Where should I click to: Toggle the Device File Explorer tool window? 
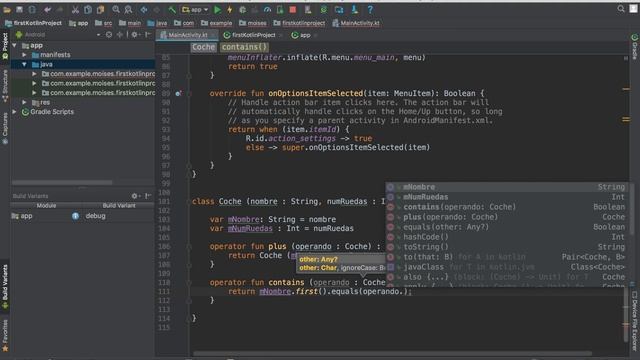click(x=635, y=321)
